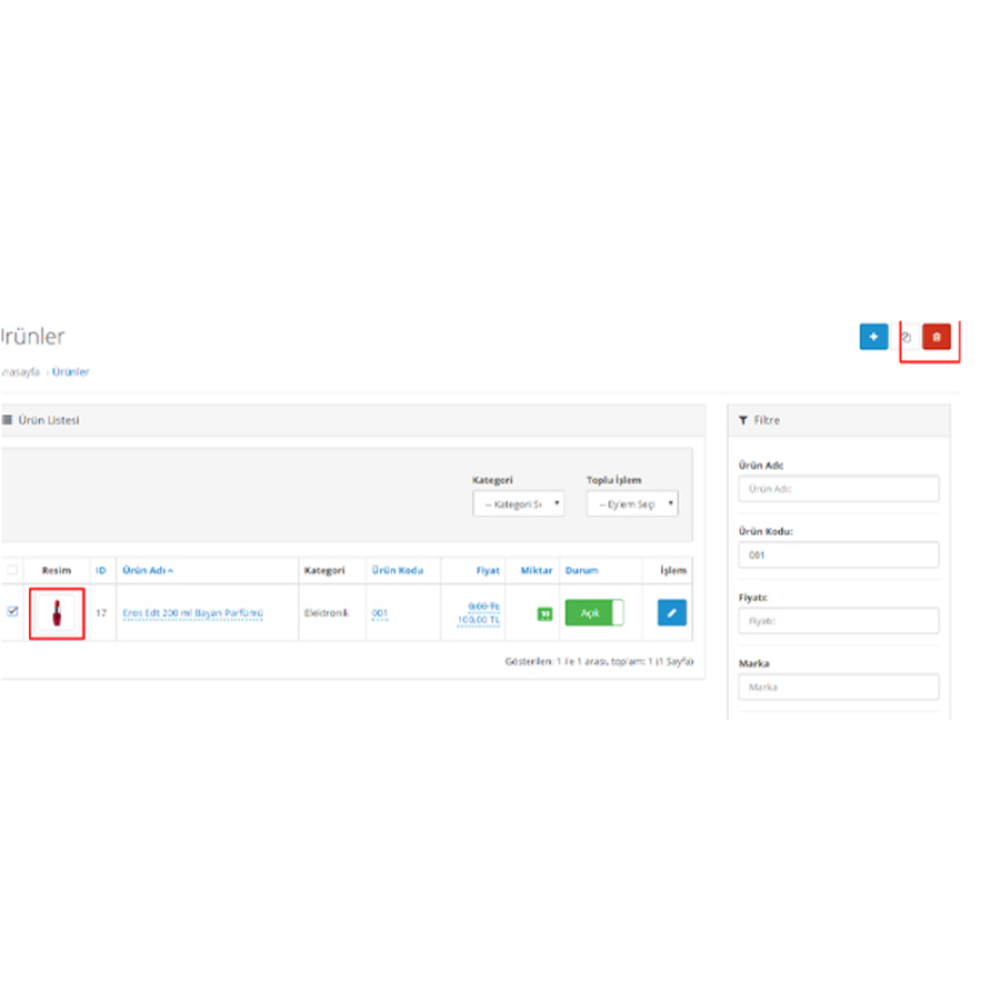Expand the Eylem Seç bulk action dropdown
The width and height of the screenshot is (1000, 1000).
pyautogui.click(x=632, y=504)
